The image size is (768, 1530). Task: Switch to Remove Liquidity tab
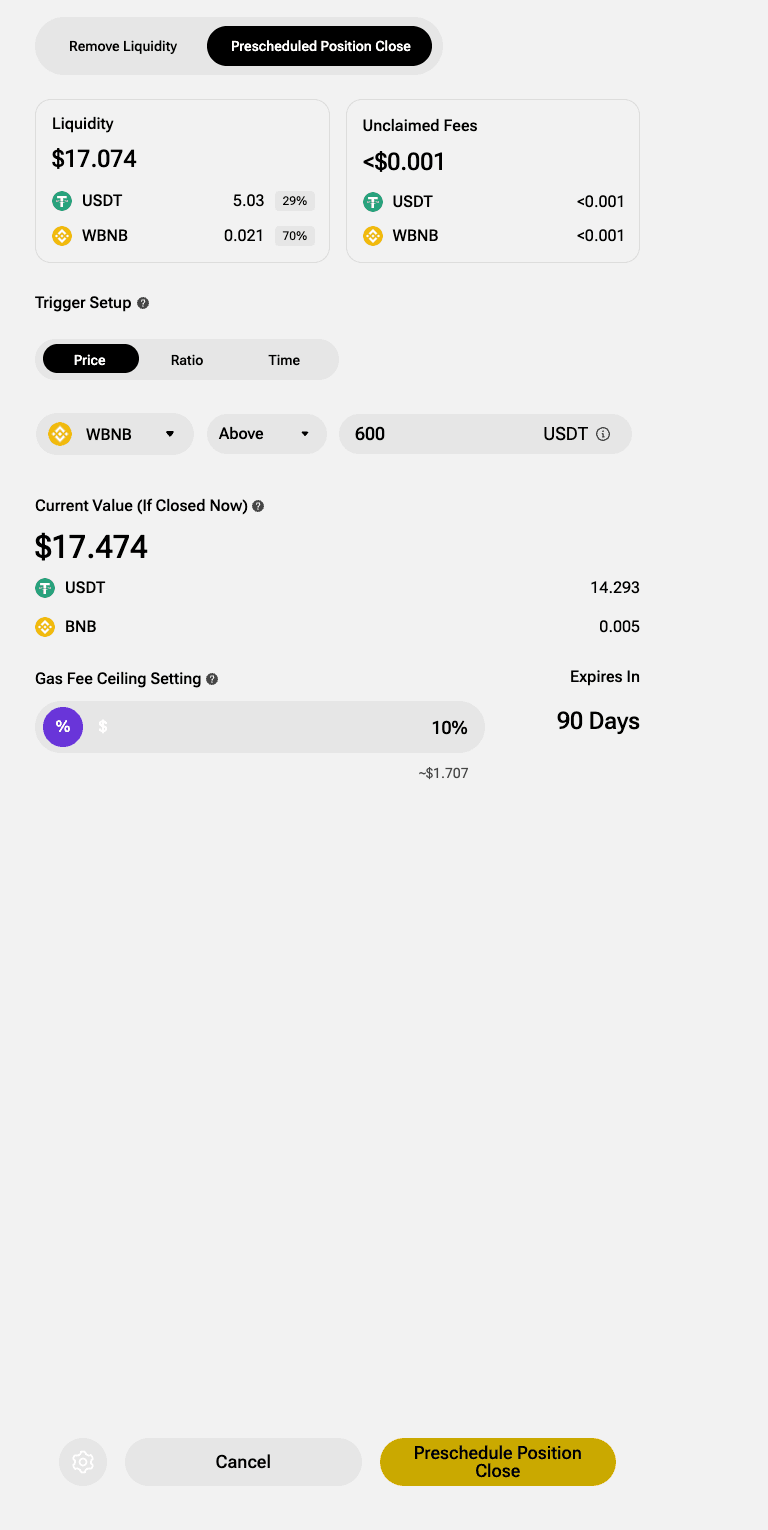coord(123,46)
